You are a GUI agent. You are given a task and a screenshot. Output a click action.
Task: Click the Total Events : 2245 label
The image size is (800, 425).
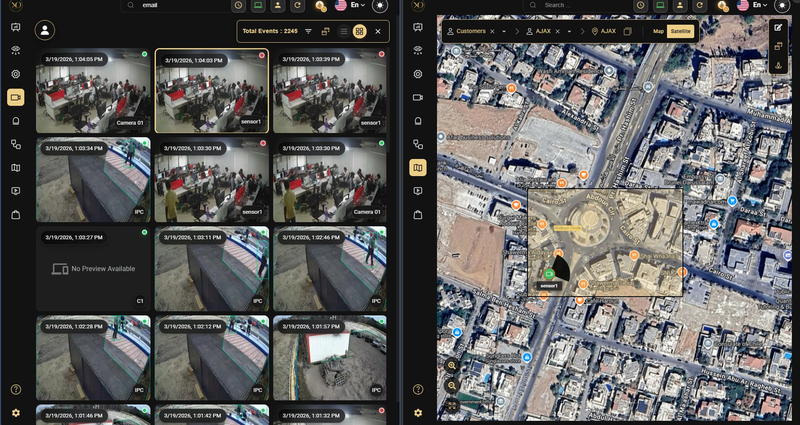point(270,31)
